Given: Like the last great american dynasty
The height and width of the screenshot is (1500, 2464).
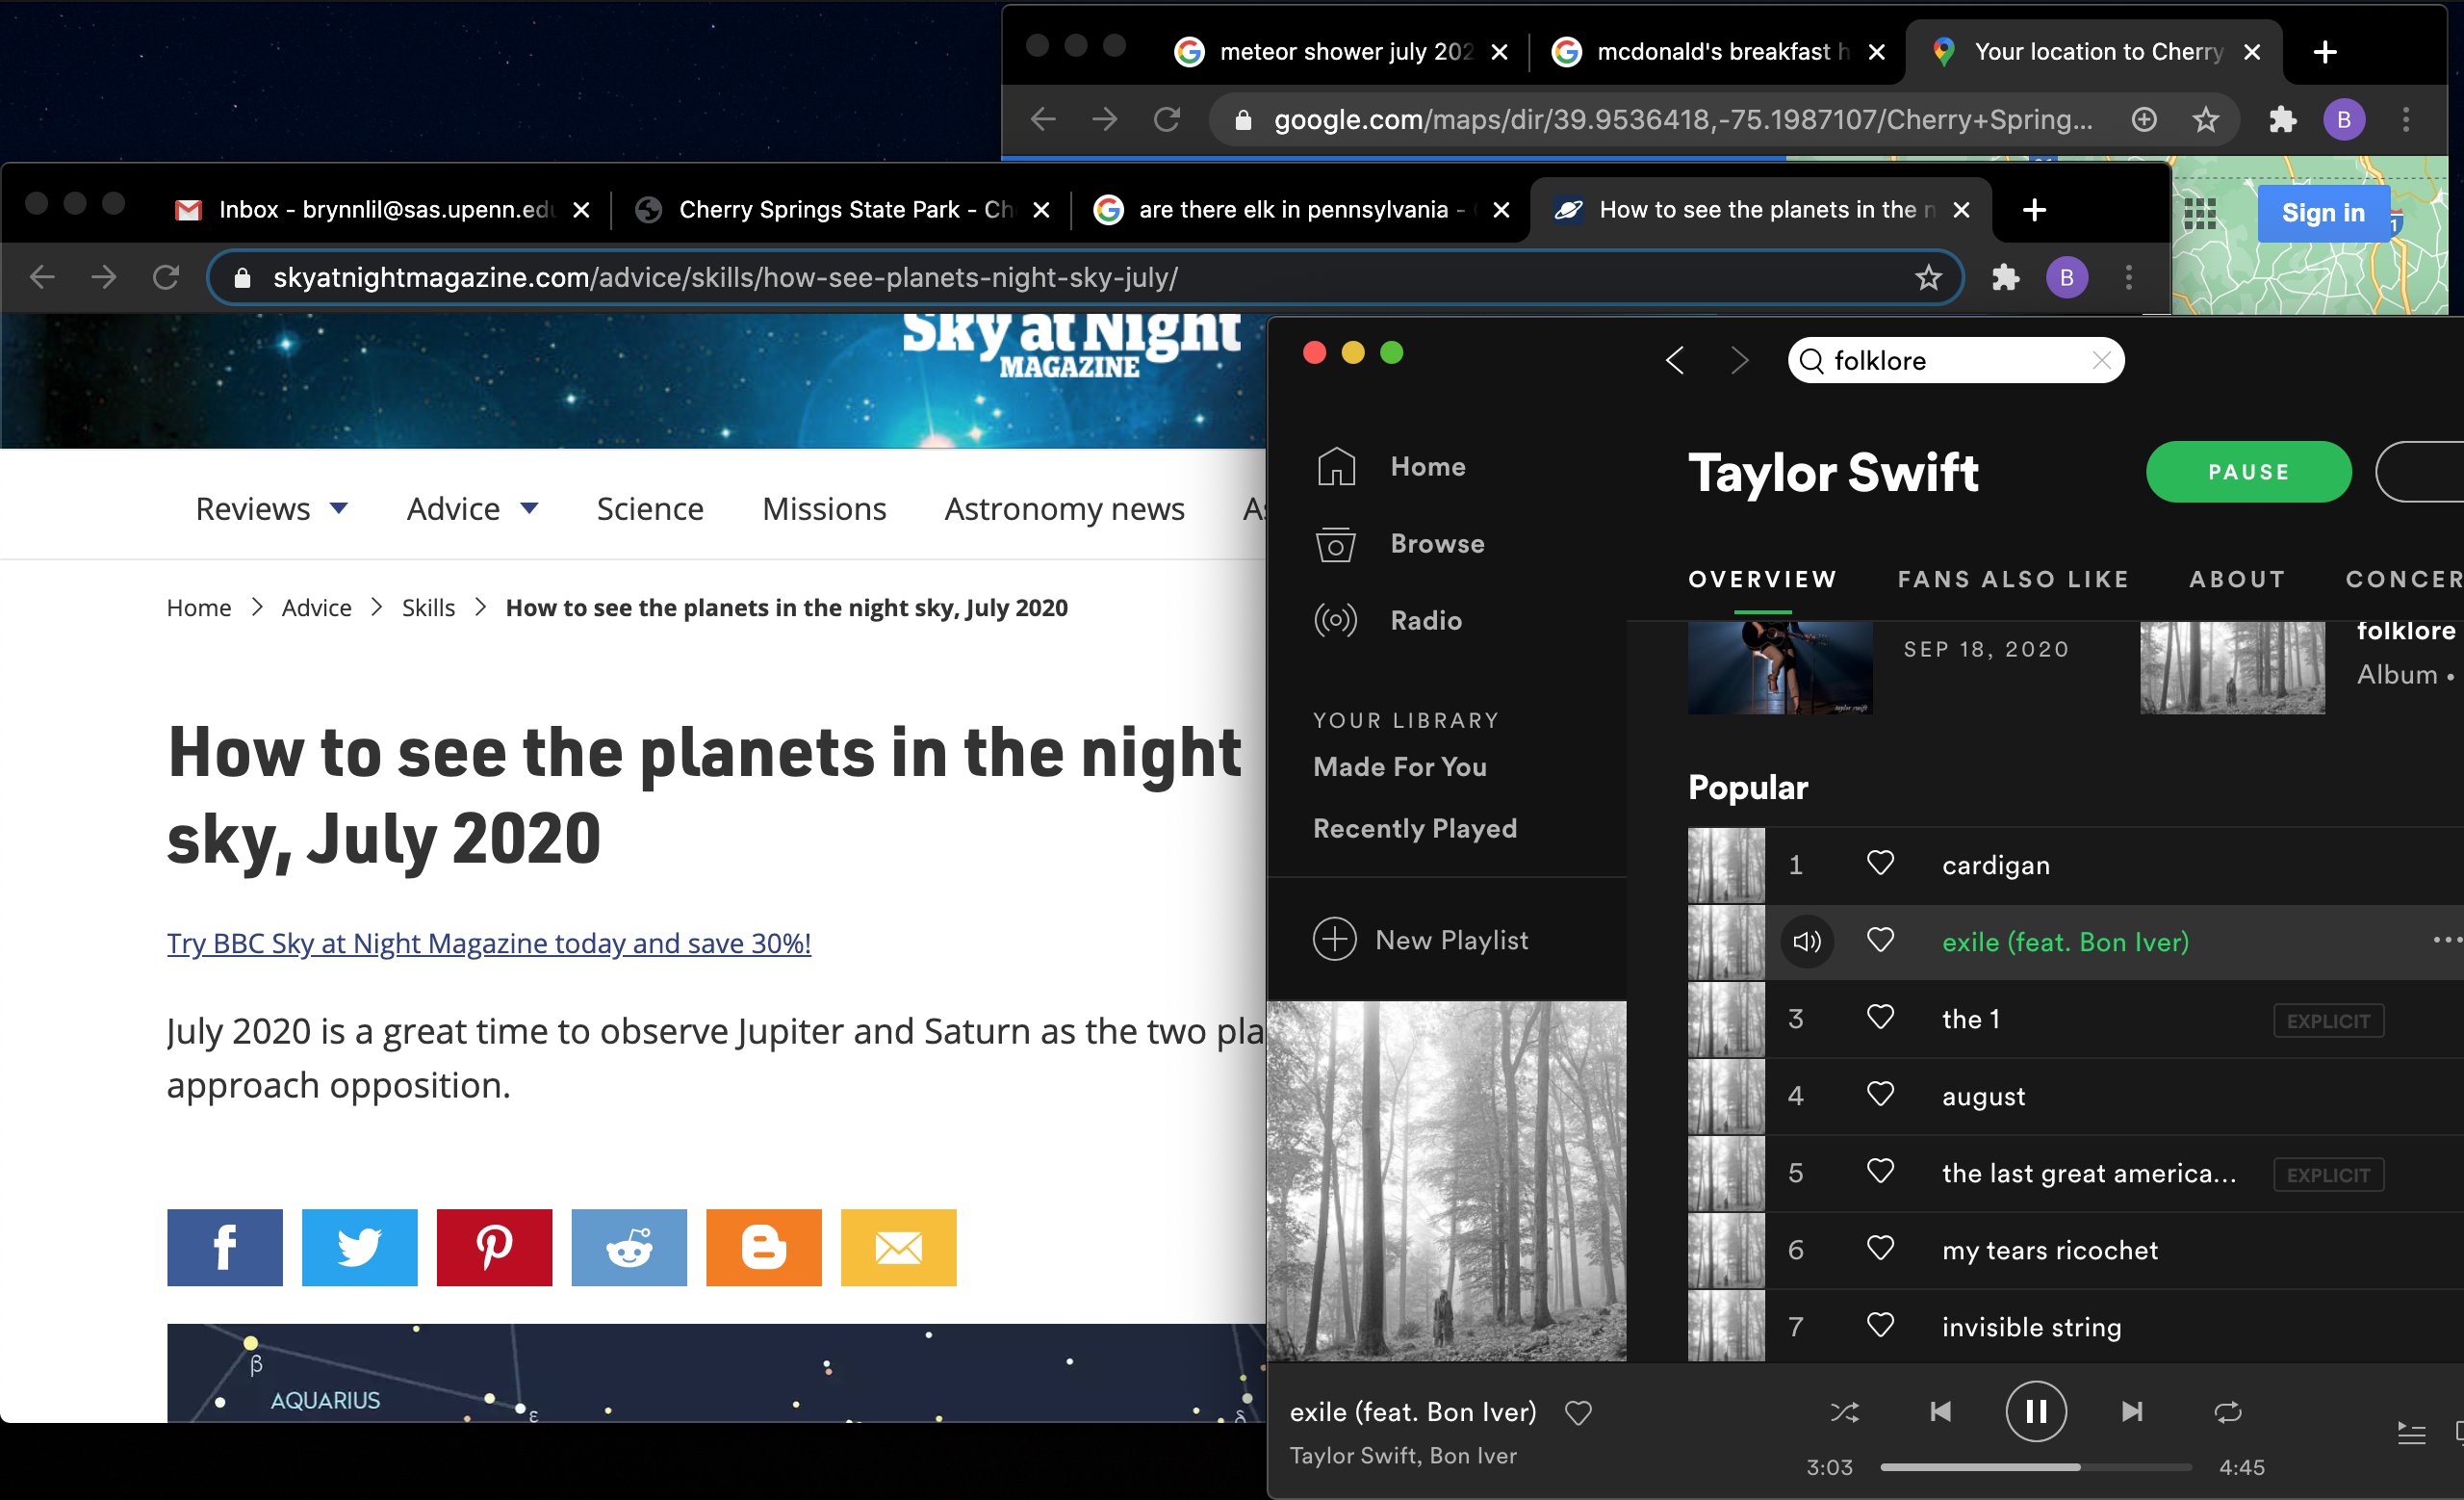Looking at the screenshot, I should pos(1881,1171).
